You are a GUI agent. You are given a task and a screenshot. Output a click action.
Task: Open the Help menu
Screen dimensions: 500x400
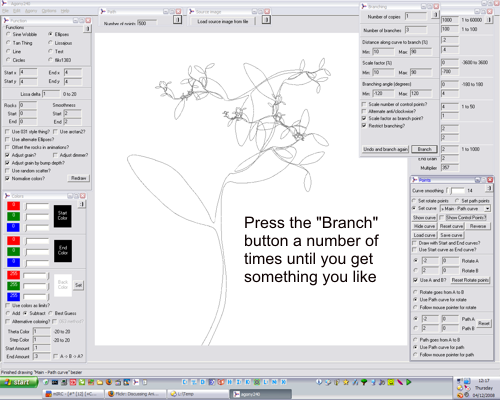[65, 11]
